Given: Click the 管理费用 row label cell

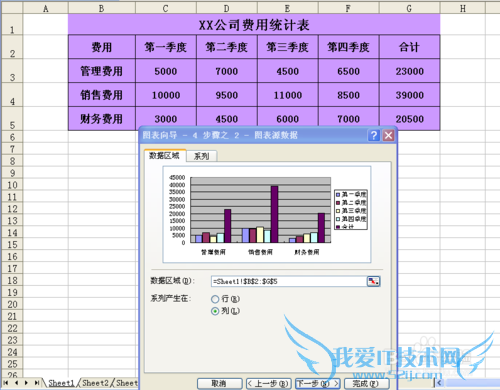Looking at the screenshot, I should click(x=102, y=71).
